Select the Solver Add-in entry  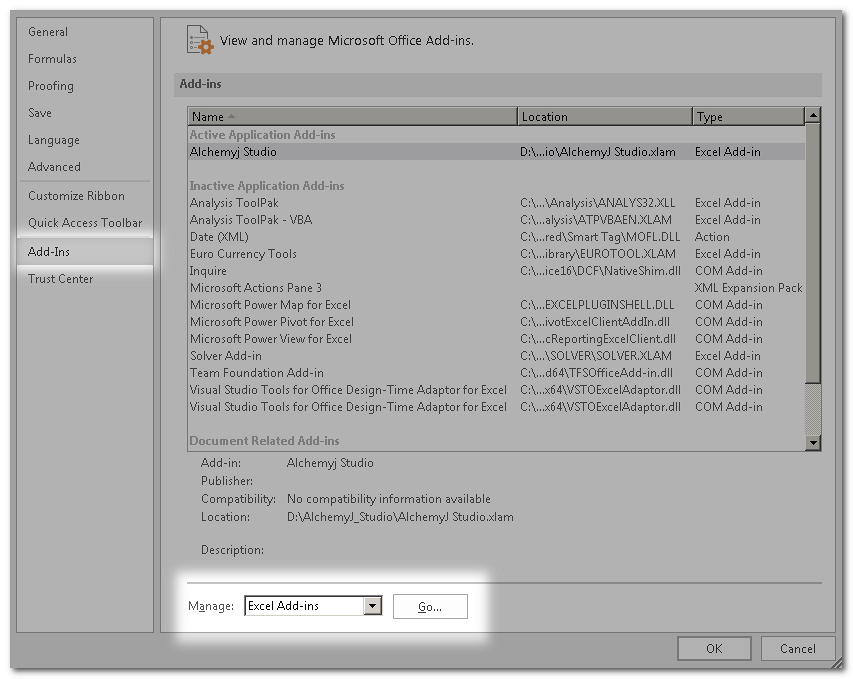[226, 356]
